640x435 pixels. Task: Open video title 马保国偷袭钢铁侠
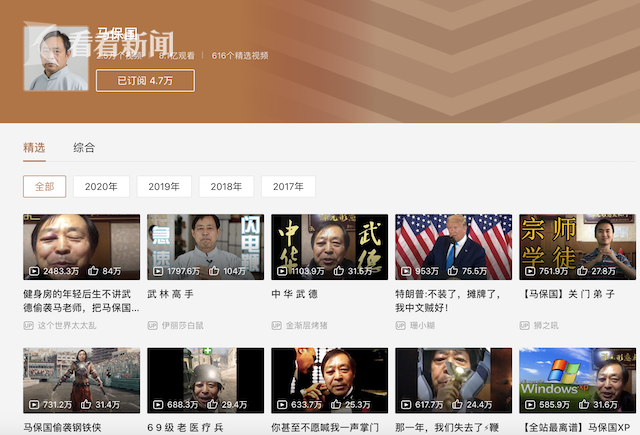pos(62,428)
